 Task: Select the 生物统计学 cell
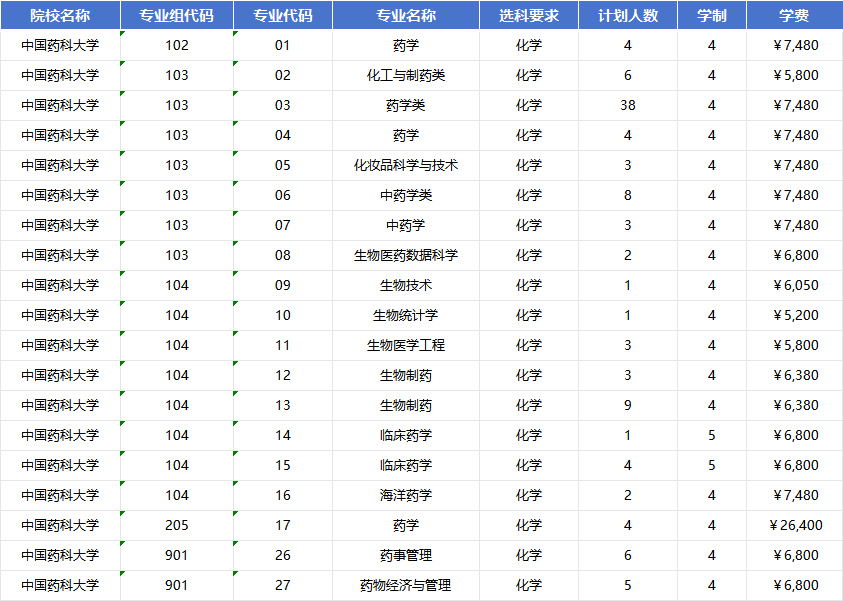pos(406,315)
